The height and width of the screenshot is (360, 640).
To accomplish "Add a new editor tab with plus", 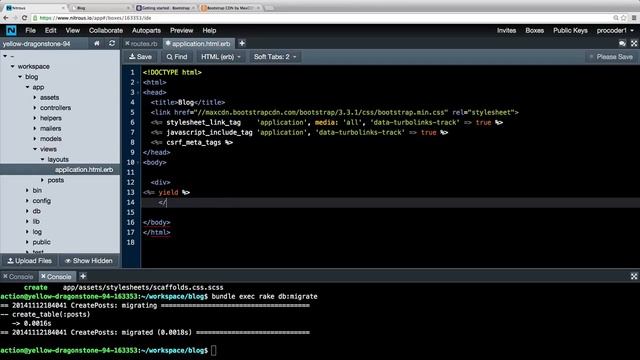I will [x=242, y=43].
